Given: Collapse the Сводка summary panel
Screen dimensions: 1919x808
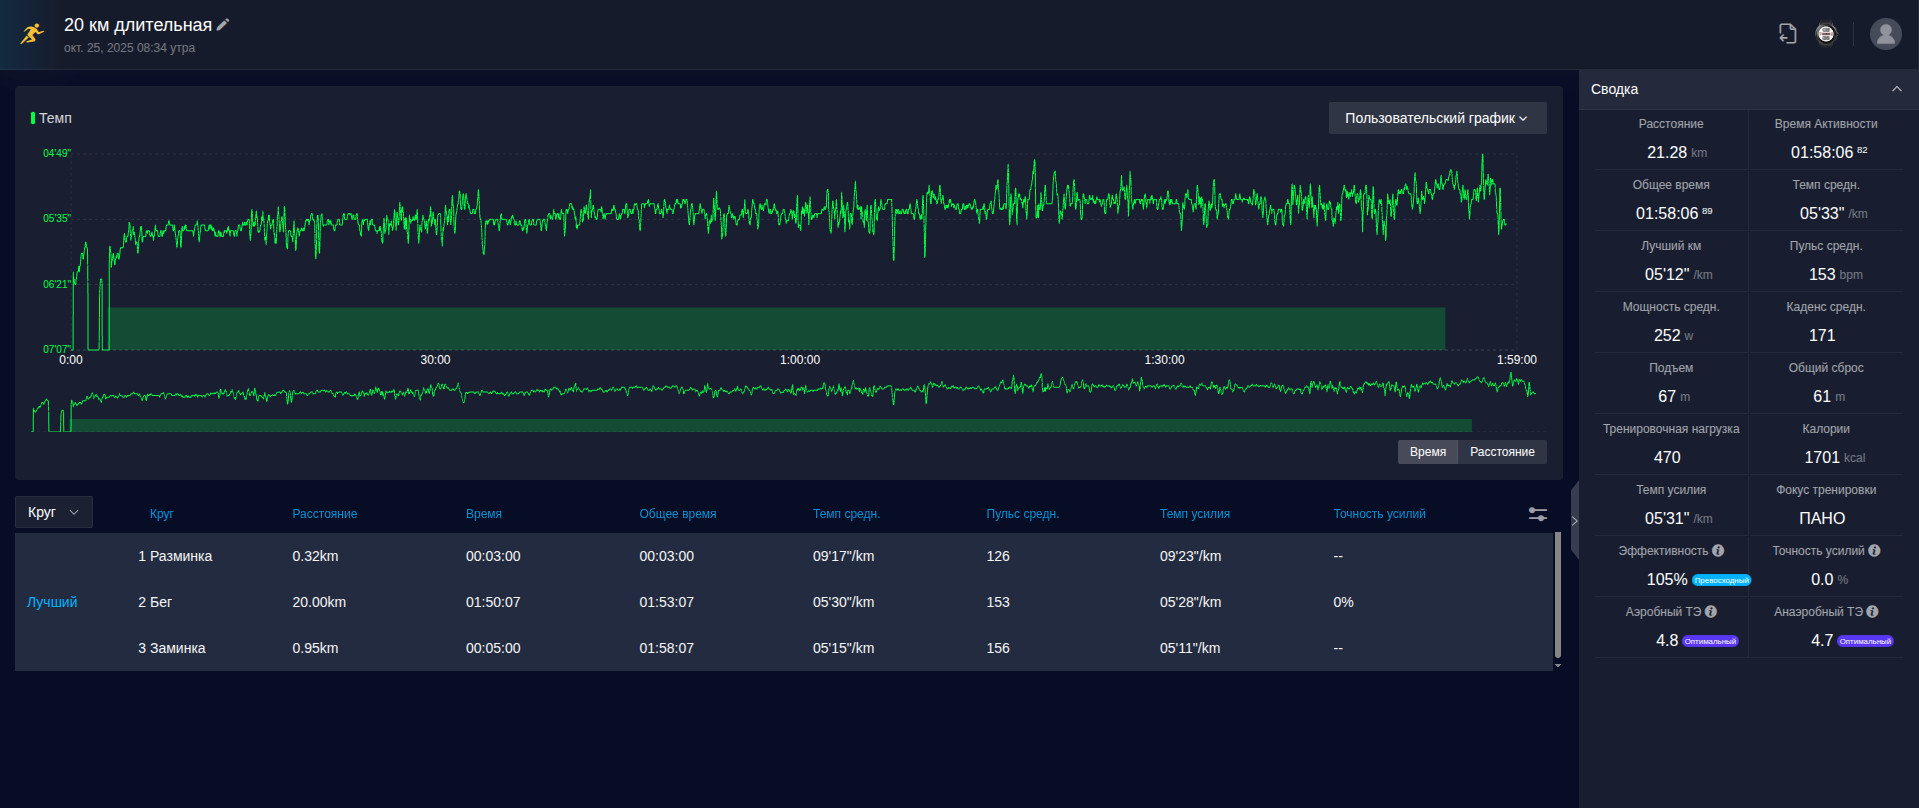Looking at the screenshot, I should 1896,89.
